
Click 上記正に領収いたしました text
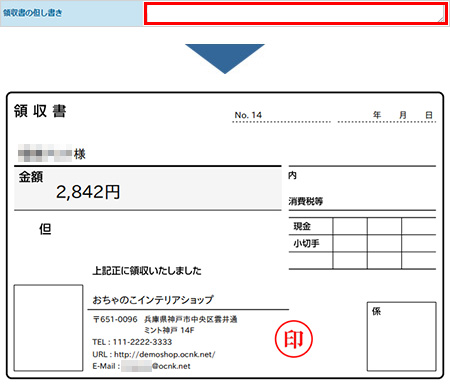pyautogui.click(x=147, y=270)
